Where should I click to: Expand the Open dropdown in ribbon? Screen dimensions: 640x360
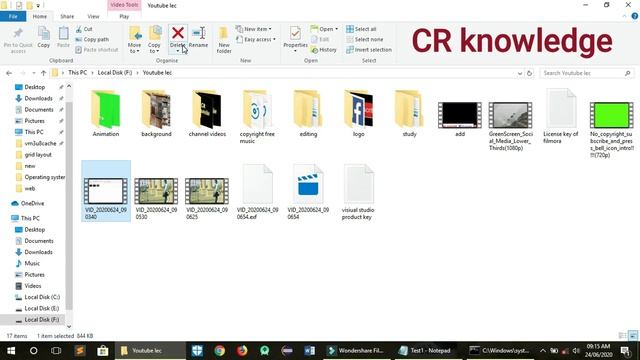click(324, 29)
